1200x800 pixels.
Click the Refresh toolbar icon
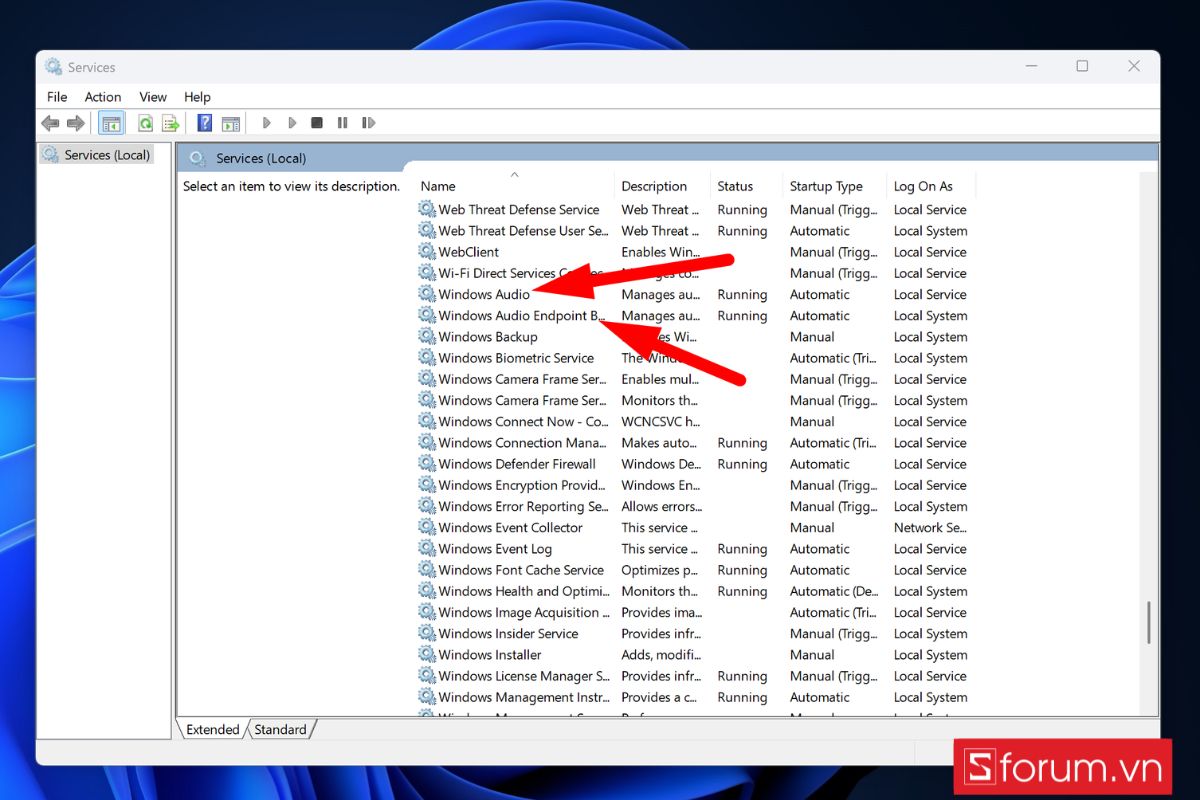coord(146,123)
